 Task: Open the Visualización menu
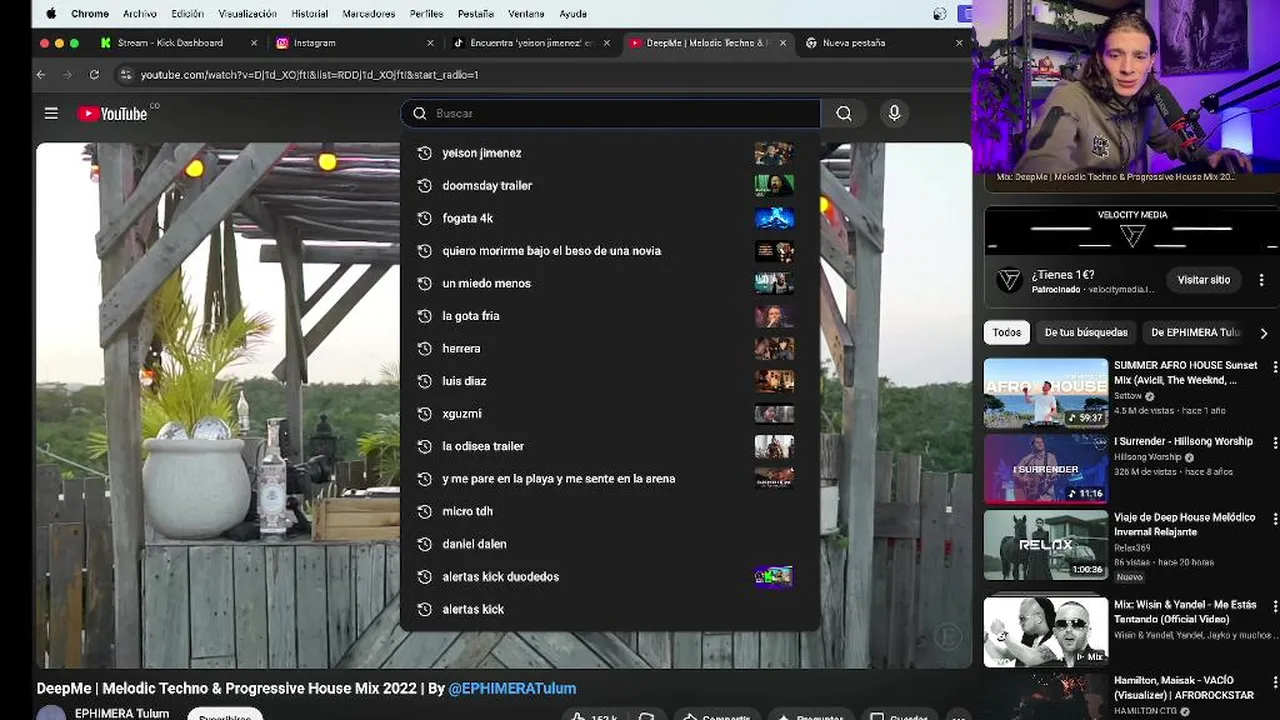tap(247, 14)
